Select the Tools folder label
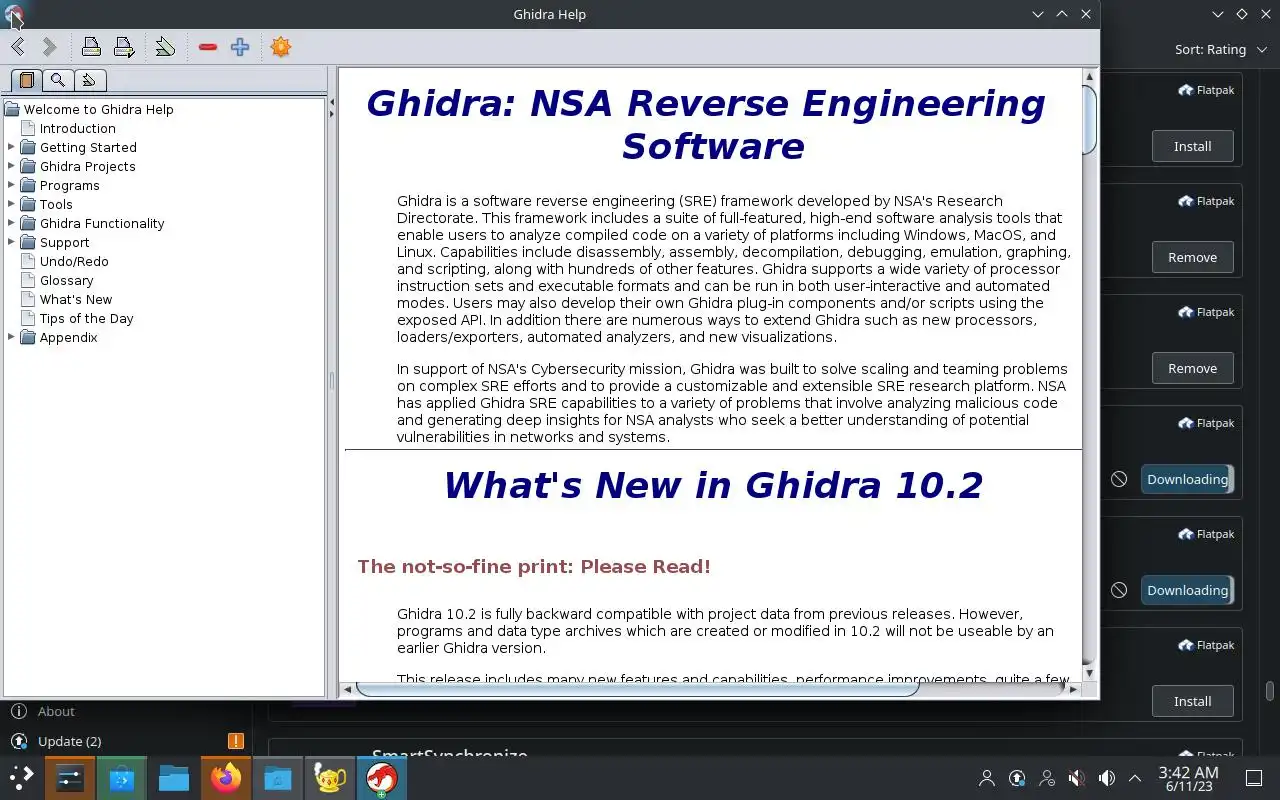Image resolution: width=1280 pixels, height=800 pixels. 56,204
